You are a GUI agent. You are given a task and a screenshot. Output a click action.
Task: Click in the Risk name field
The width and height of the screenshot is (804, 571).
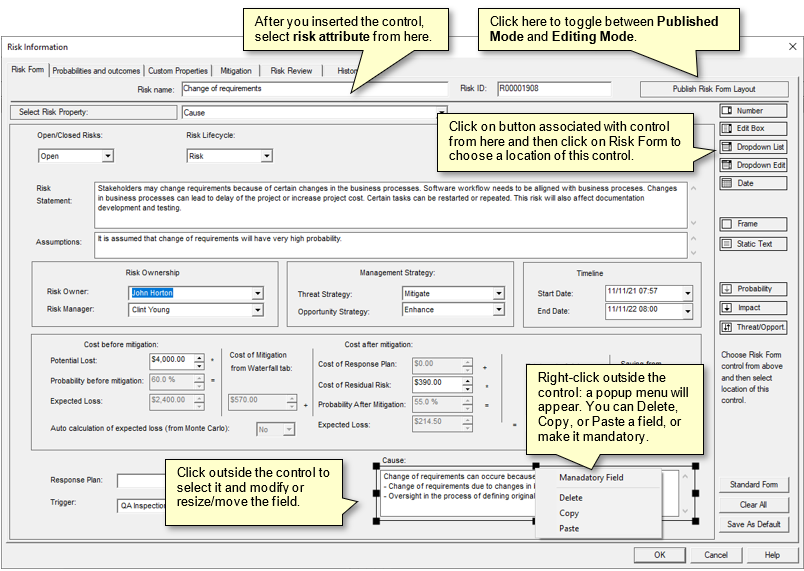(315, 89)
